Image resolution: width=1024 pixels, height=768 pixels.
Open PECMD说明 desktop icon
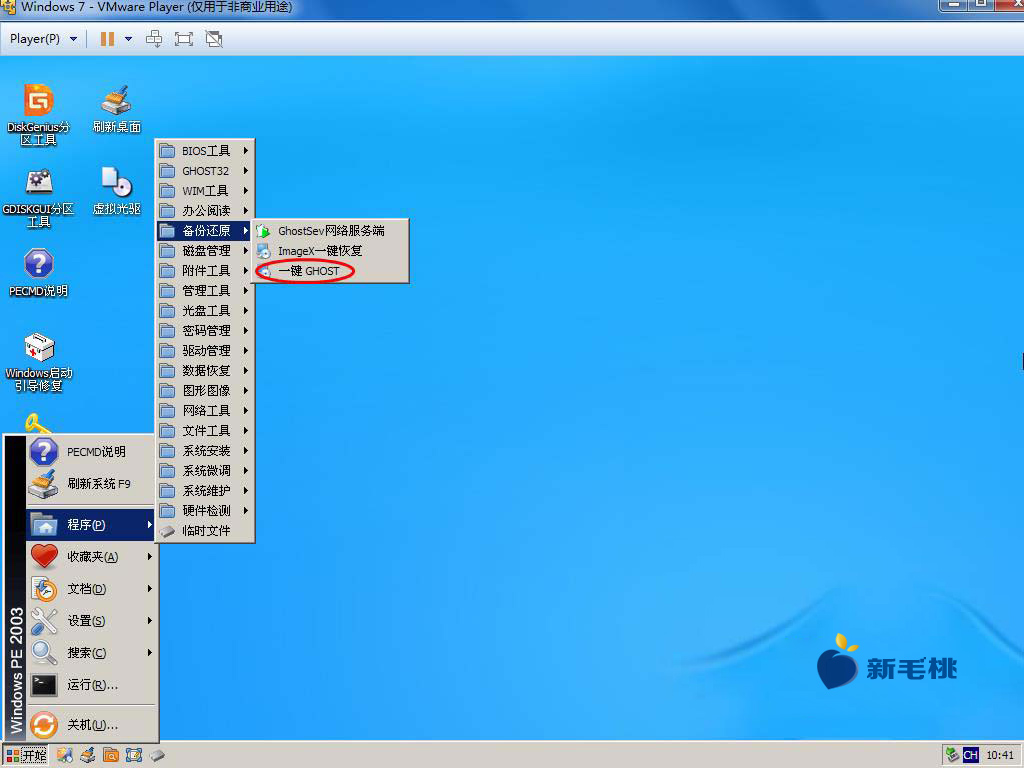tap(39, 272)
